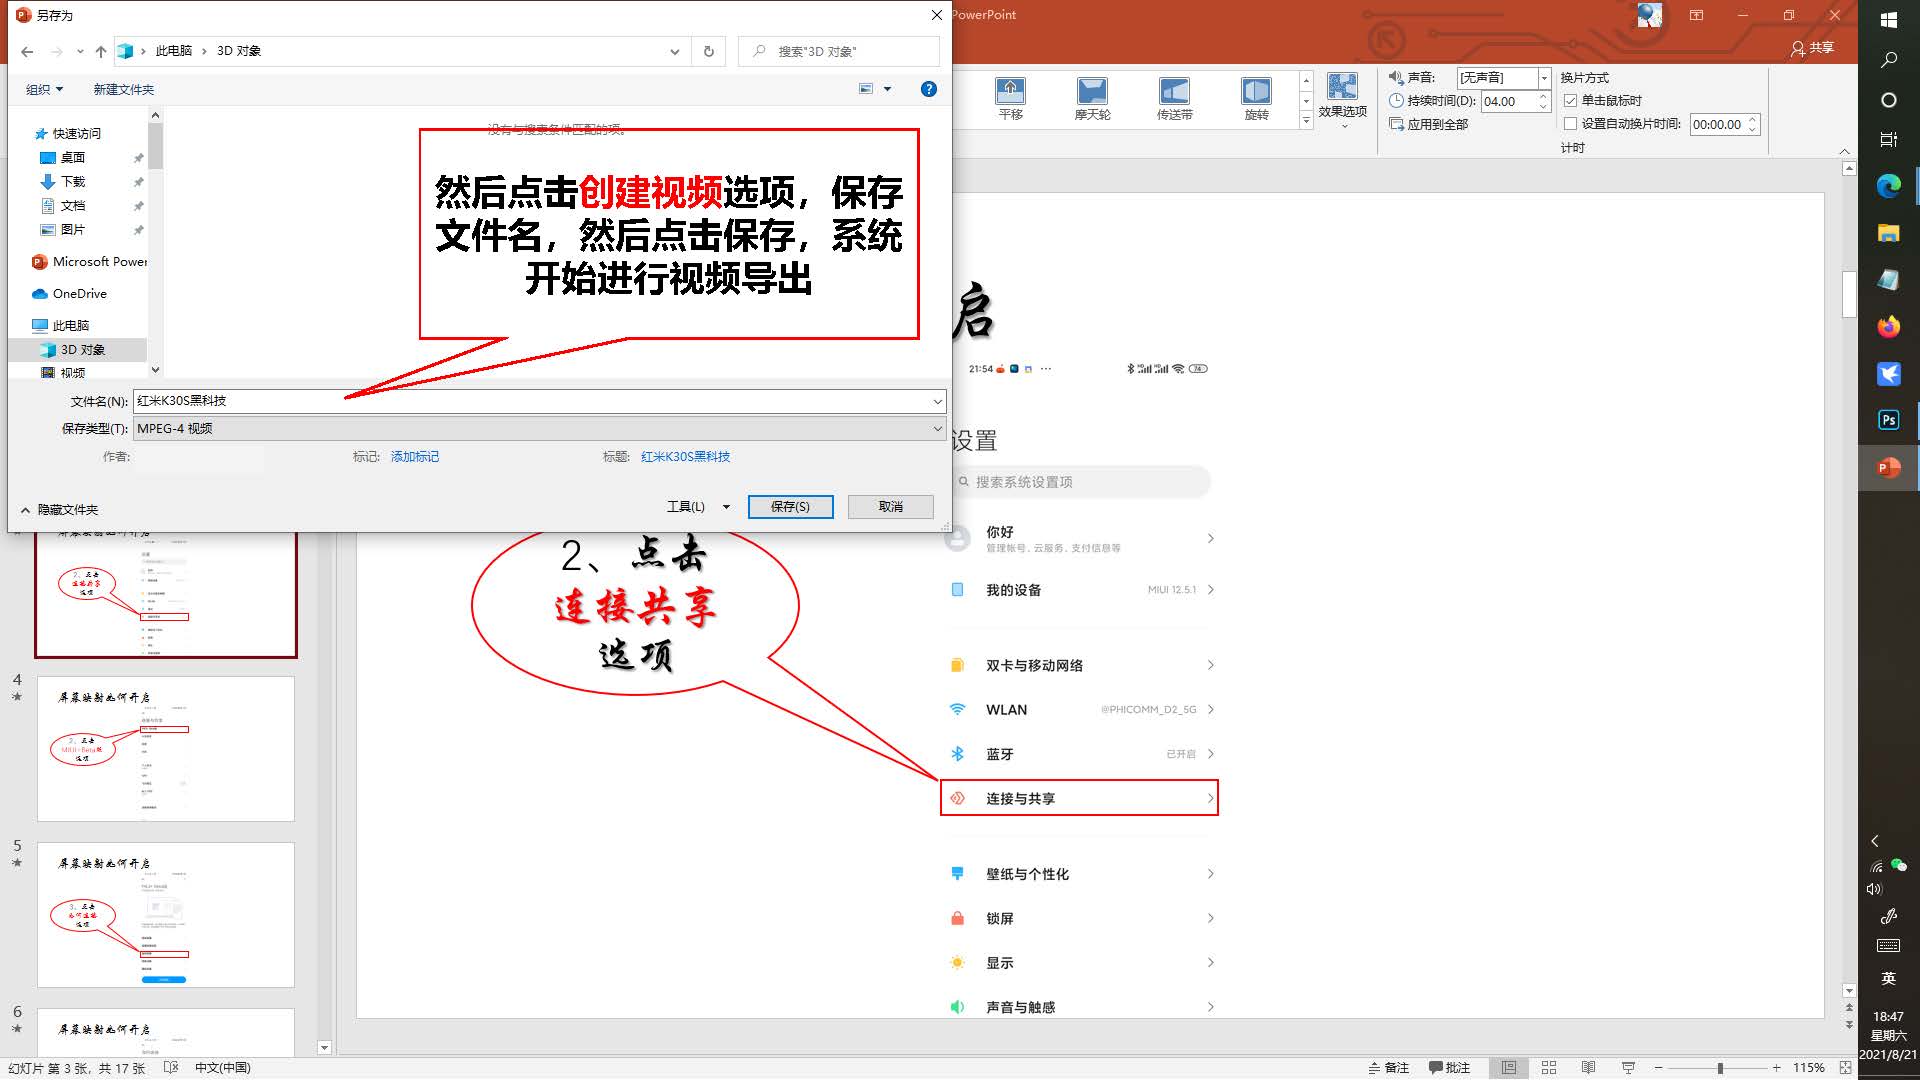Open the 声音 sound dropdown
The image size is (1920, 1080).
click(1544, 78)
